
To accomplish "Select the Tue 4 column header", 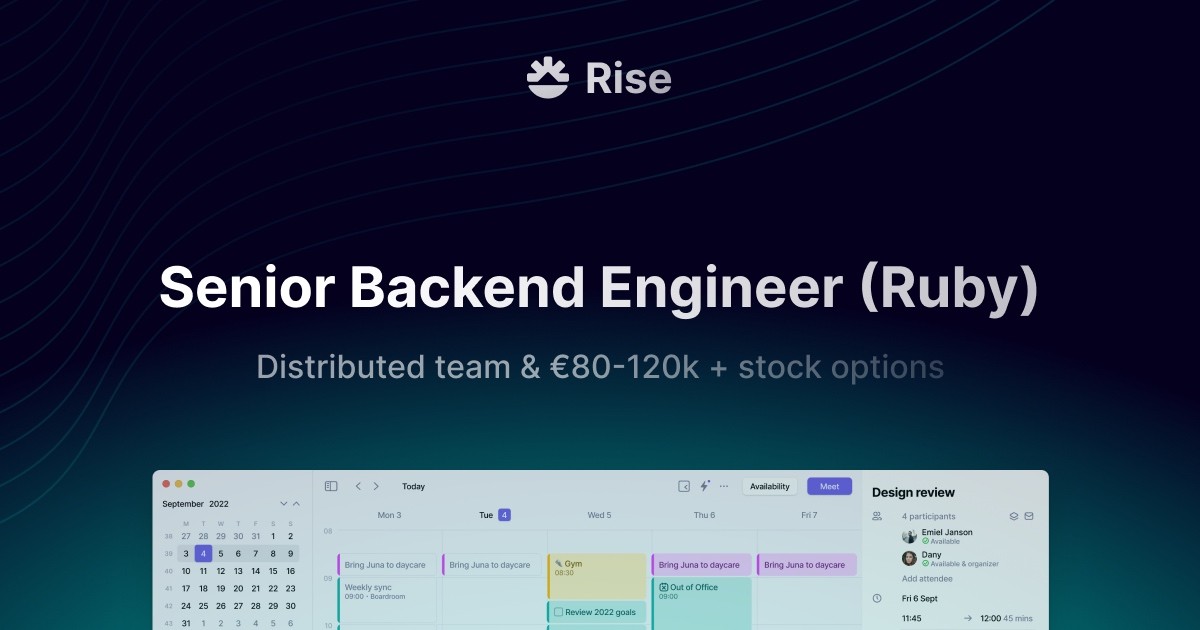I will [x=494, y=515].
